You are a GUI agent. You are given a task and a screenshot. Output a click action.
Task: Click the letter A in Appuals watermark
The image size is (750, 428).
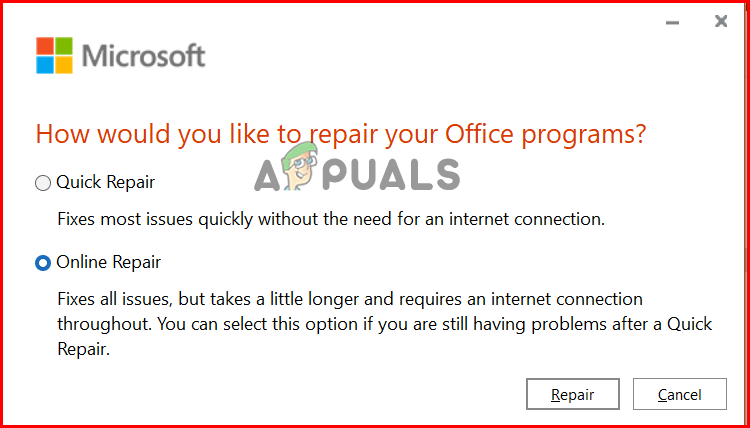267,176
